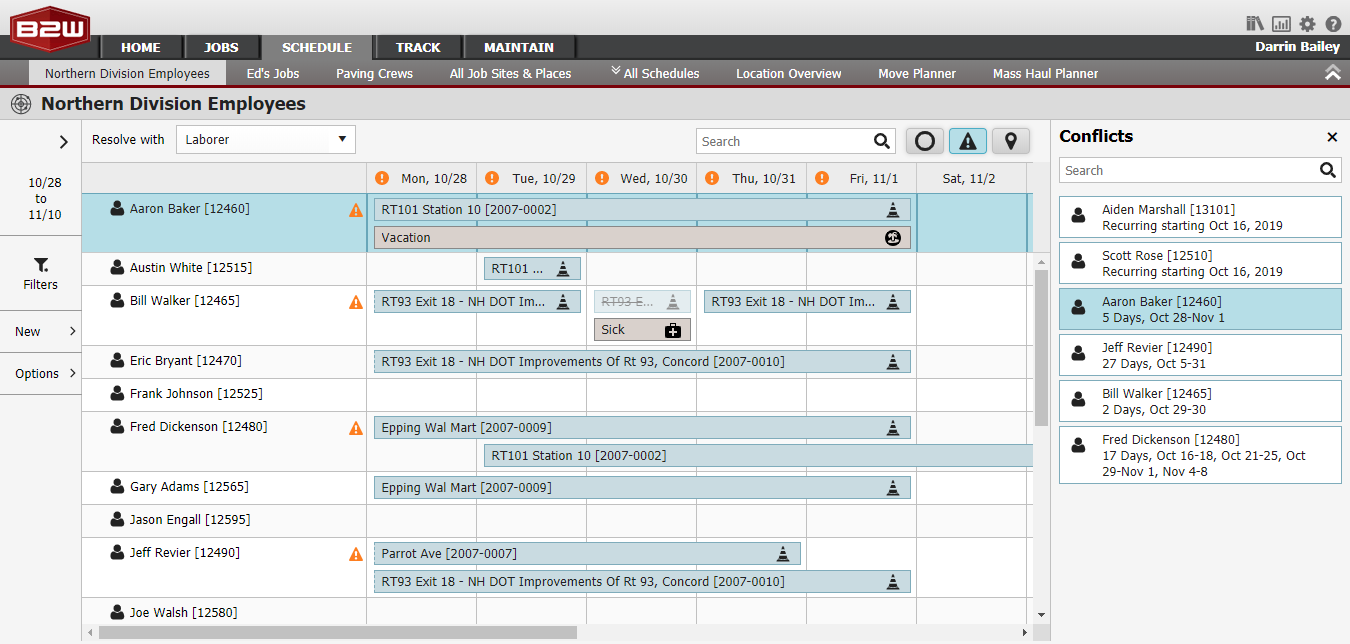
Task: Open the library books icon in header
Action: tap(1255, 24)
